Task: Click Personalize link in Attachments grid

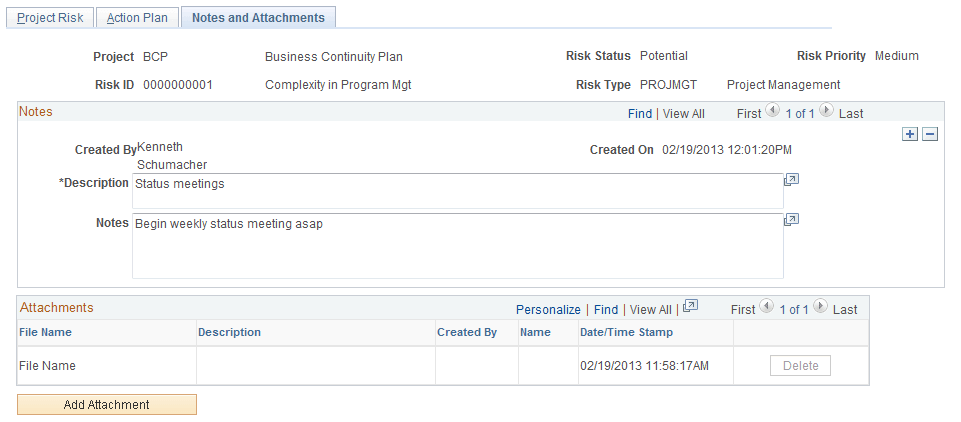Action: click(x=548, y=310)
